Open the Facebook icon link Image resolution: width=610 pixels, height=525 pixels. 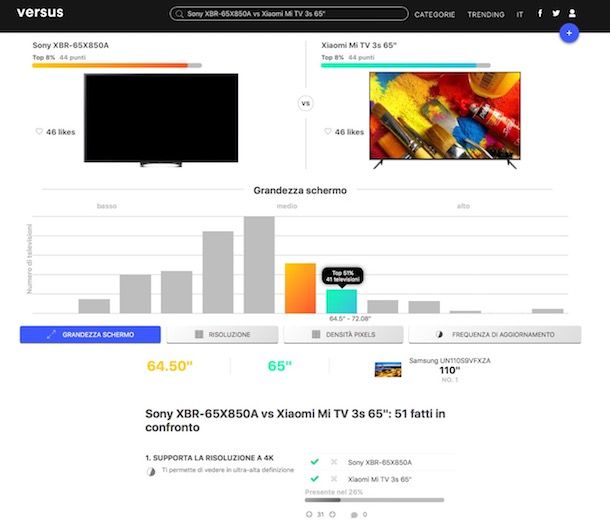tap(540, 13)
